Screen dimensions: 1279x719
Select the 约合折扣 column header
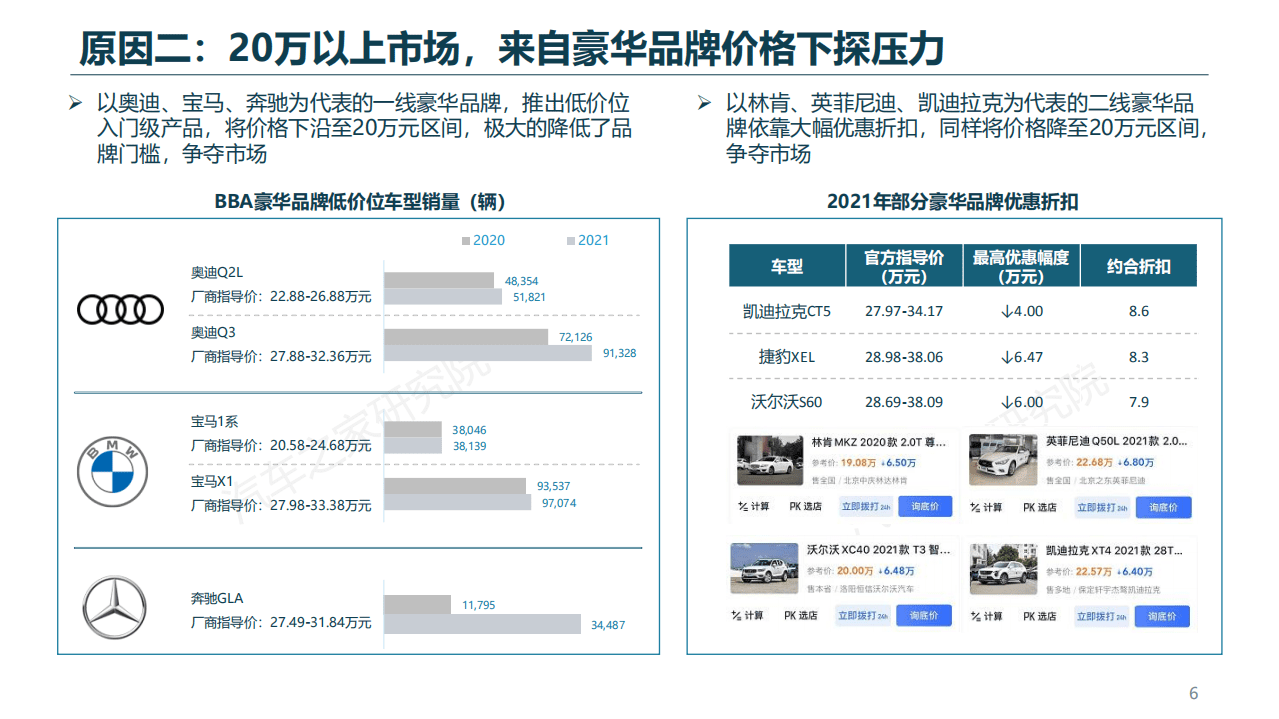point(1137,265)
